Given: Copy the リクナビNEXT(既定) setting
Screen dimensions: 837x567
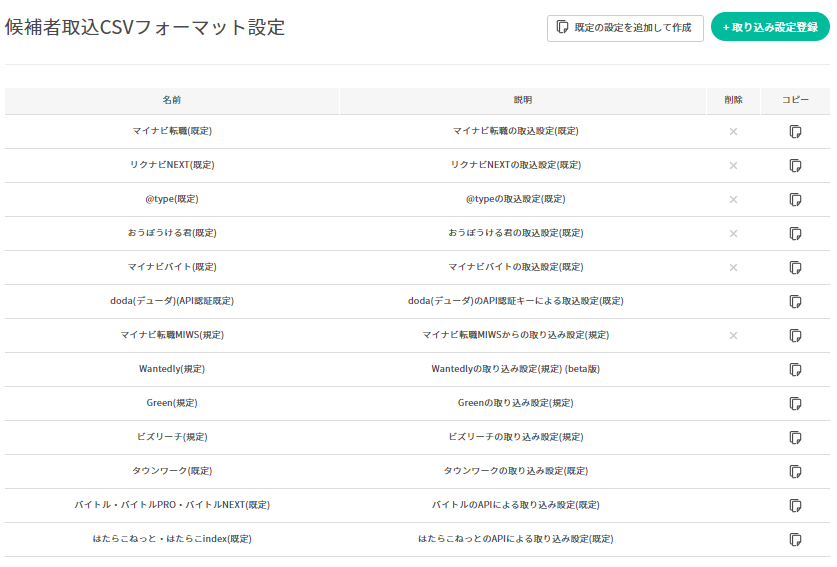Looking at the screenshot, I should point(795,166).
